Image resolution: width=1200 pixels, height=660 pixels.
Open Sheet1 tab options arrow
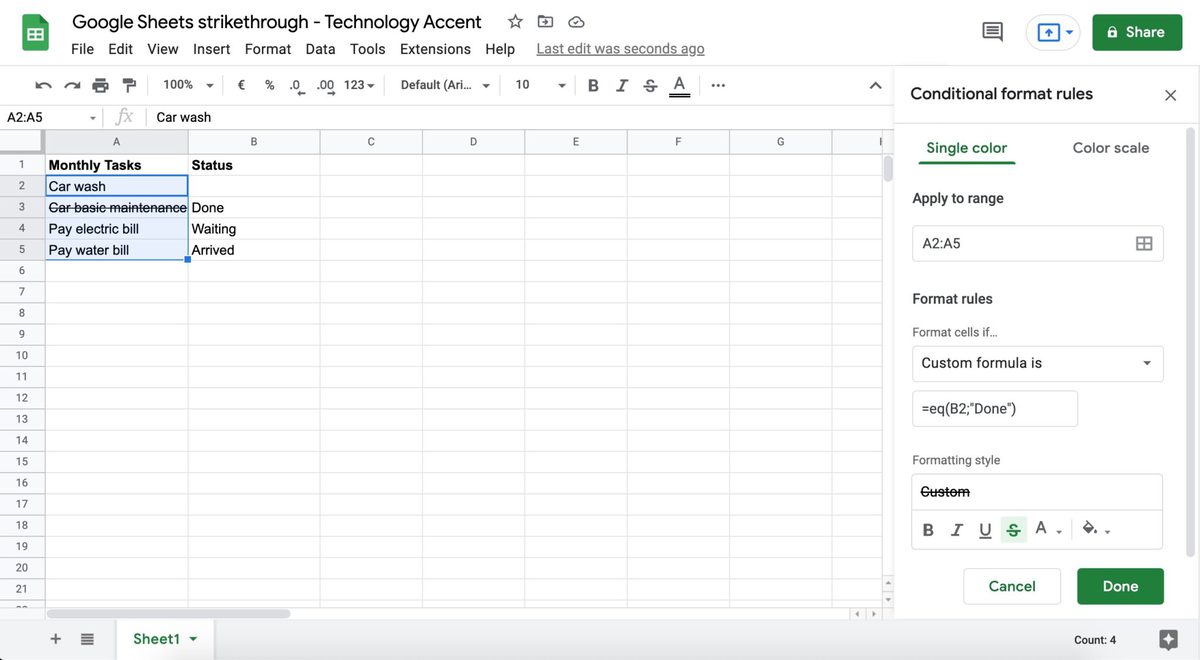point(193,639)
